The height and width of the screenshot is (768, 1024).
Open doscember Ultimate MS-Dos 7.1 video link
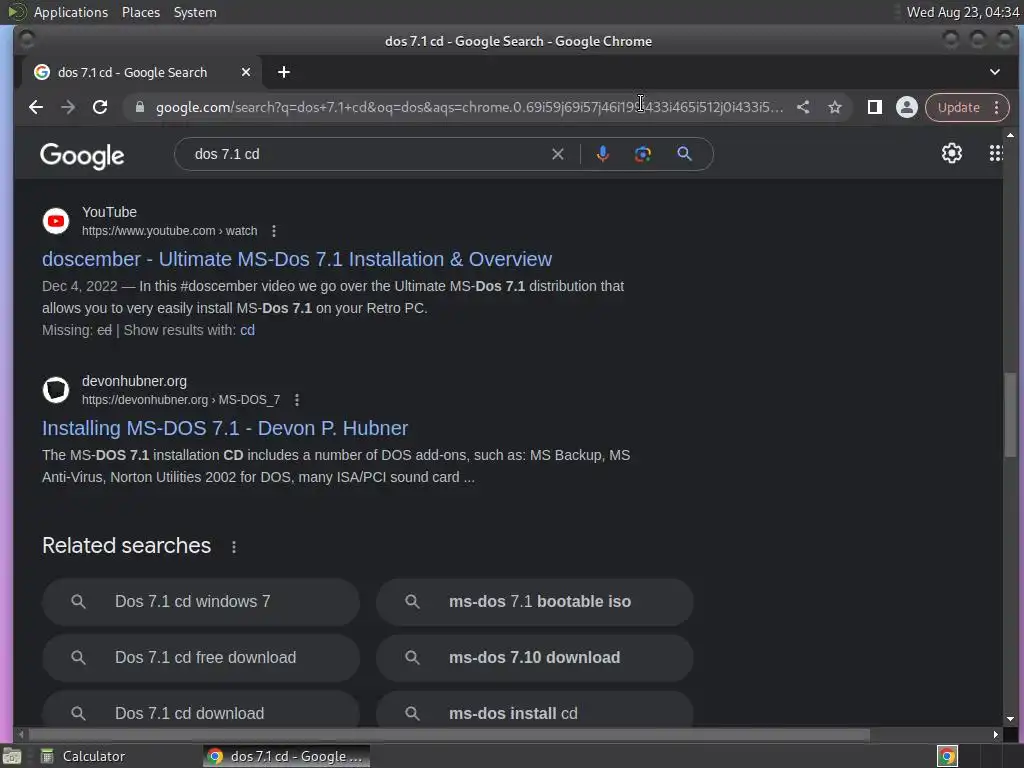point(297,259)
